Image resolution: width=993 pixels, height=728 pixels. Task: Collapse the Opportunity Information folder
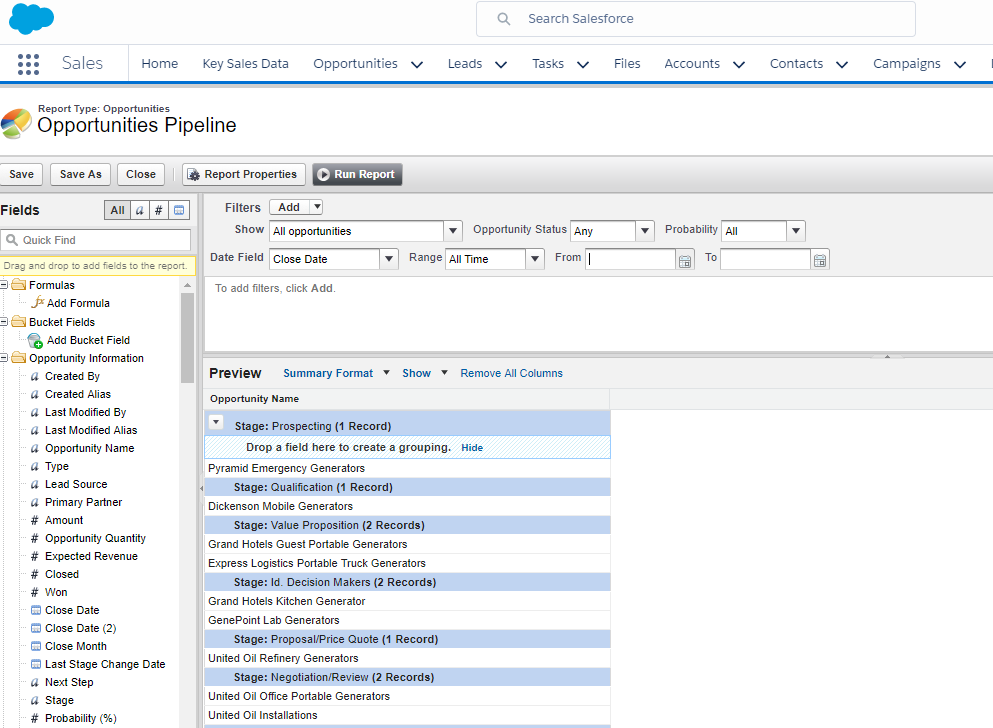(x=4, y=358)
